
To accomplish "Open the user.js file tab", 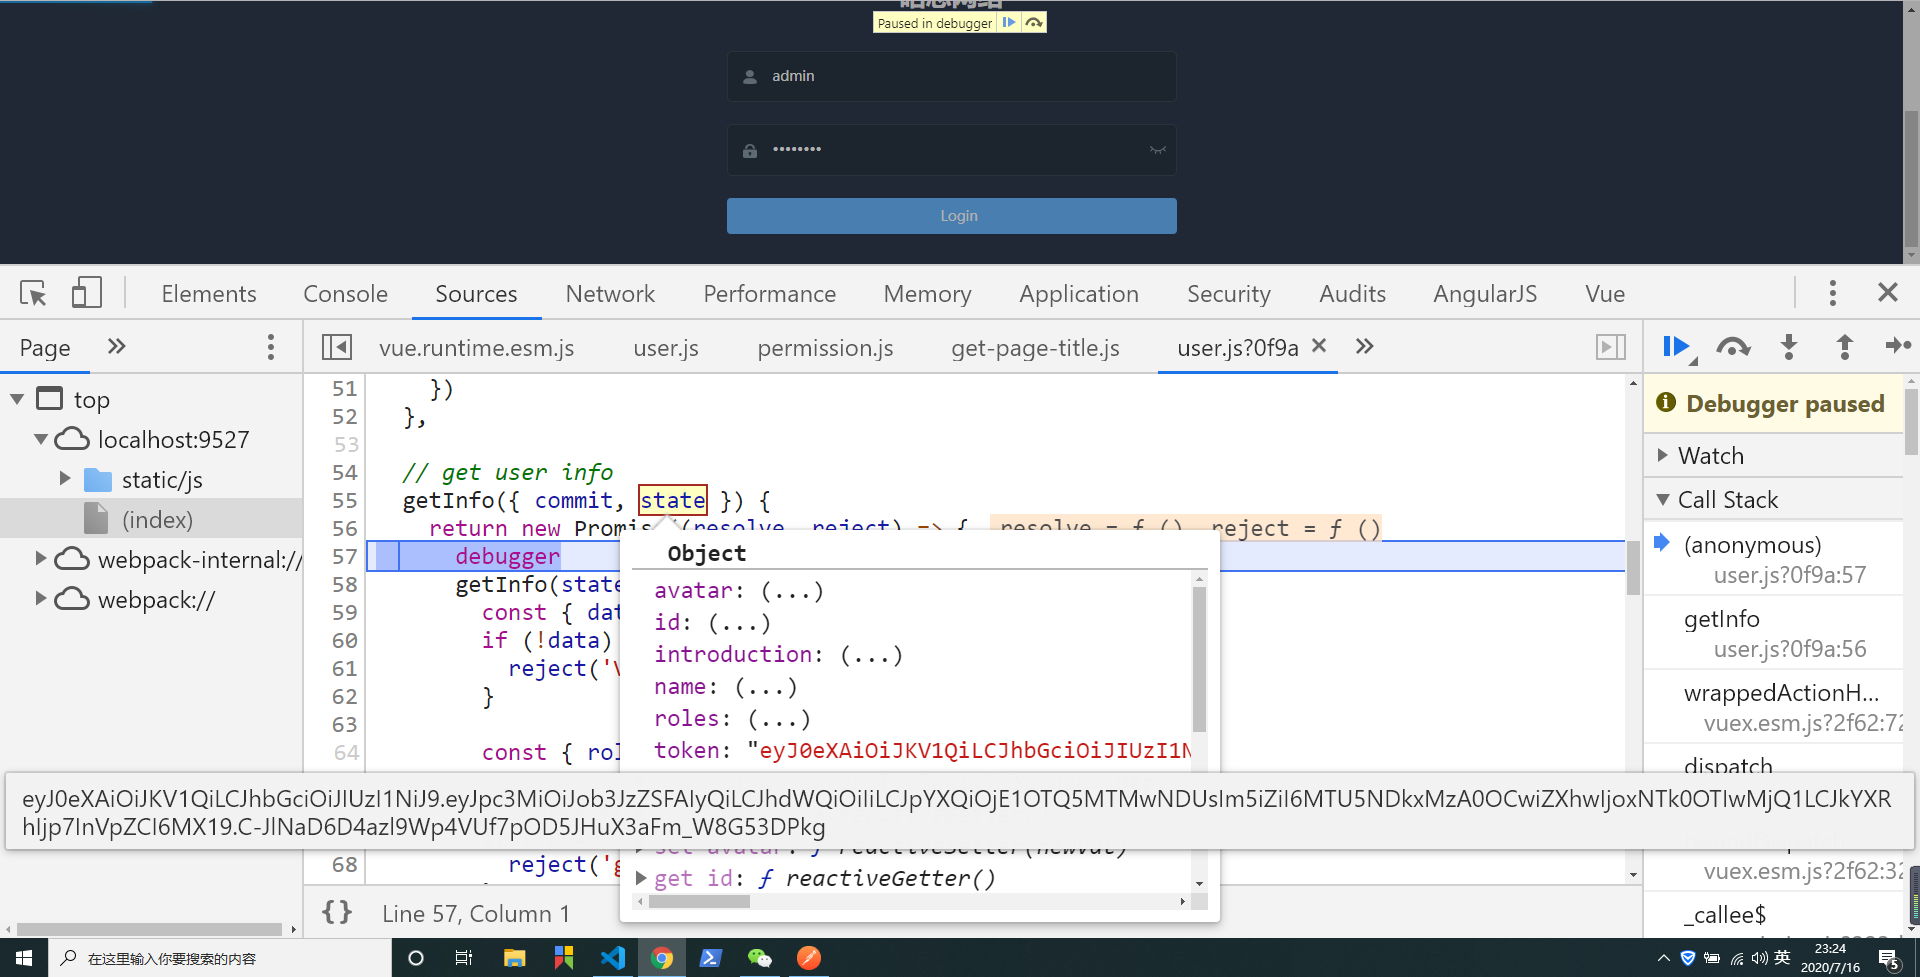I will click(x=666, y=347).
